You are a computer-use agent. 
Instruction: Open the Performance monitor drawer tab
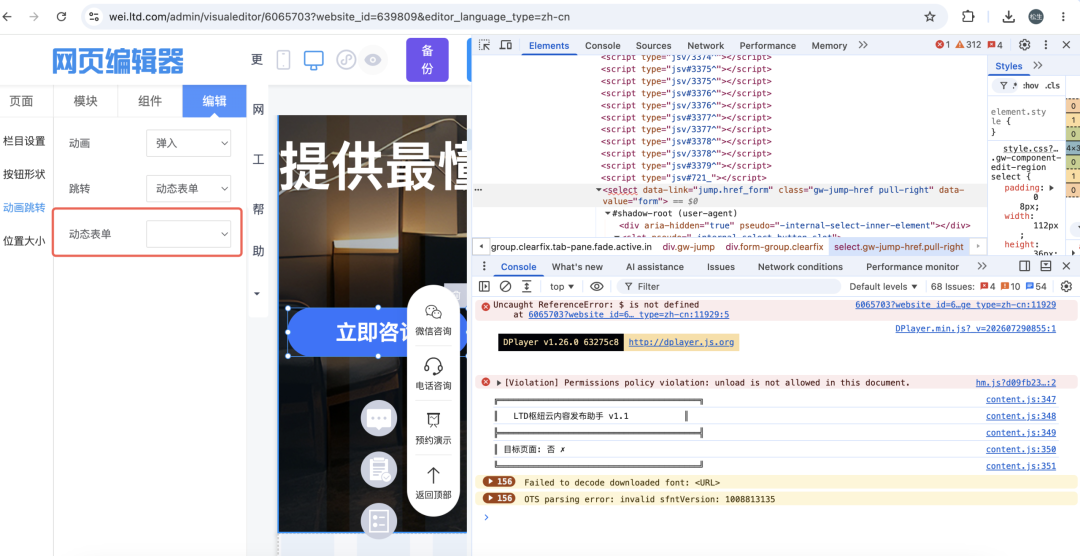[912, 267]
